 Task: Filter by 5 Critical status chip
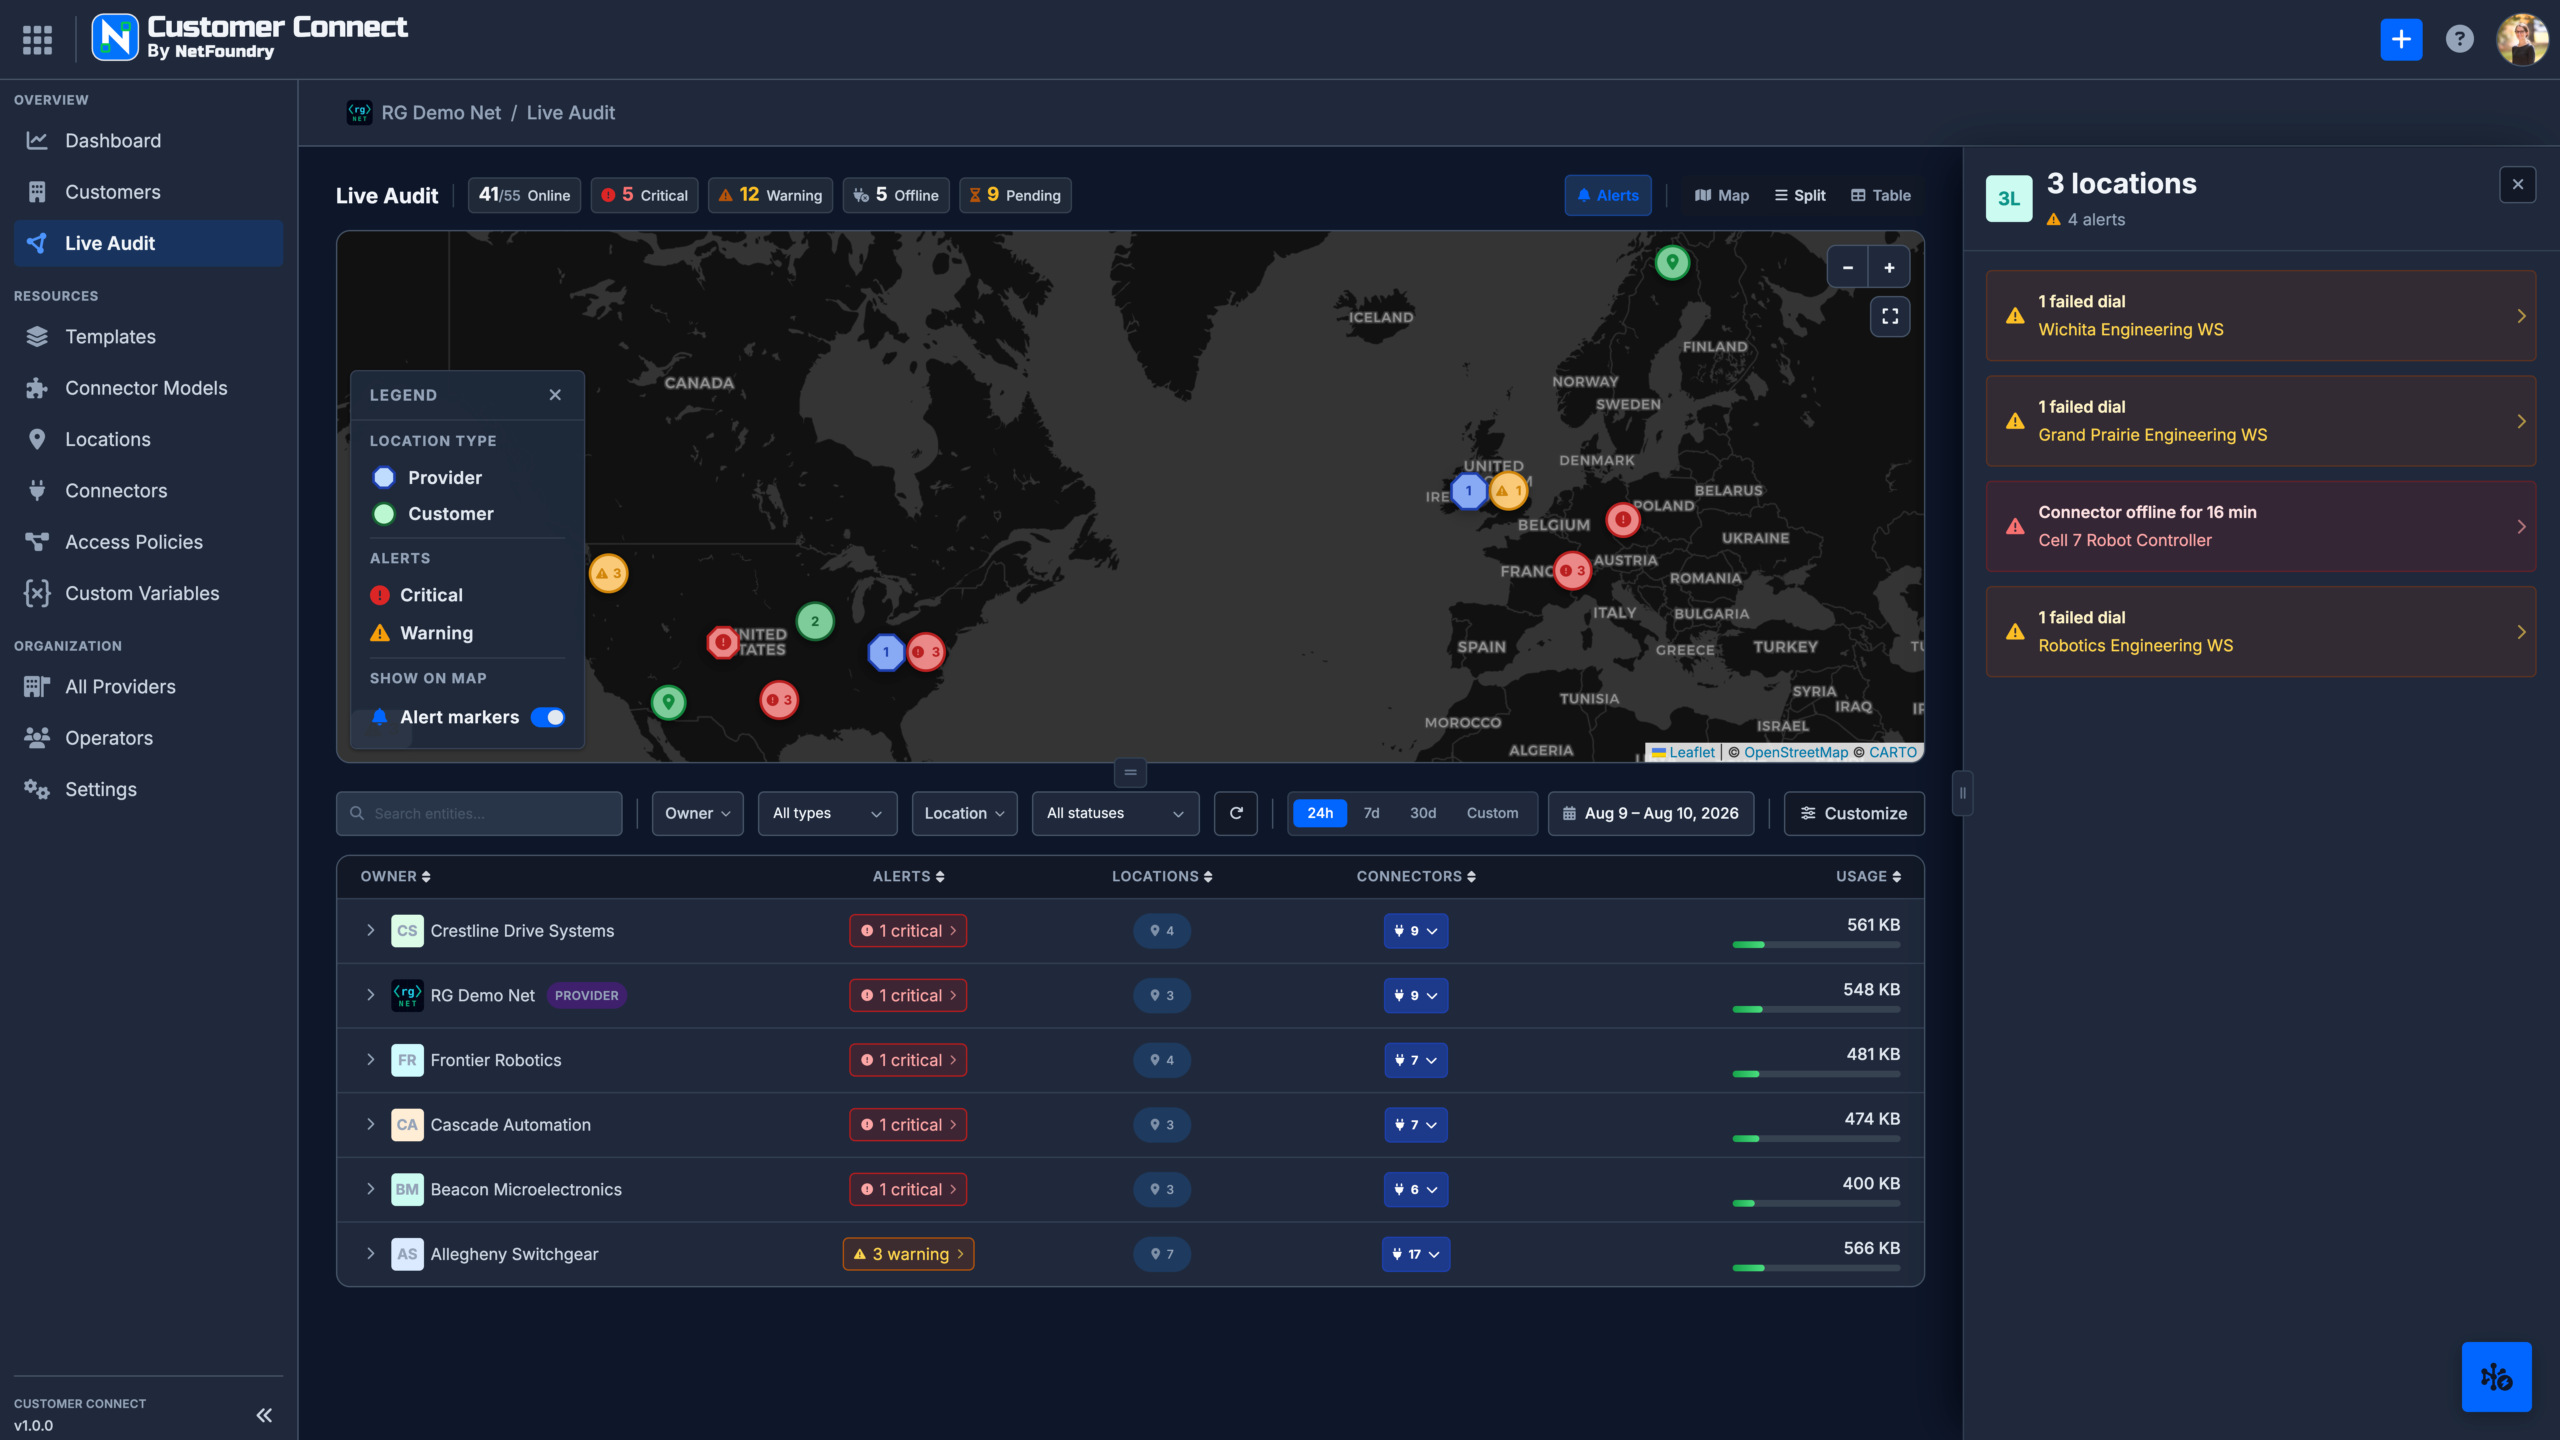pos(645,196)
